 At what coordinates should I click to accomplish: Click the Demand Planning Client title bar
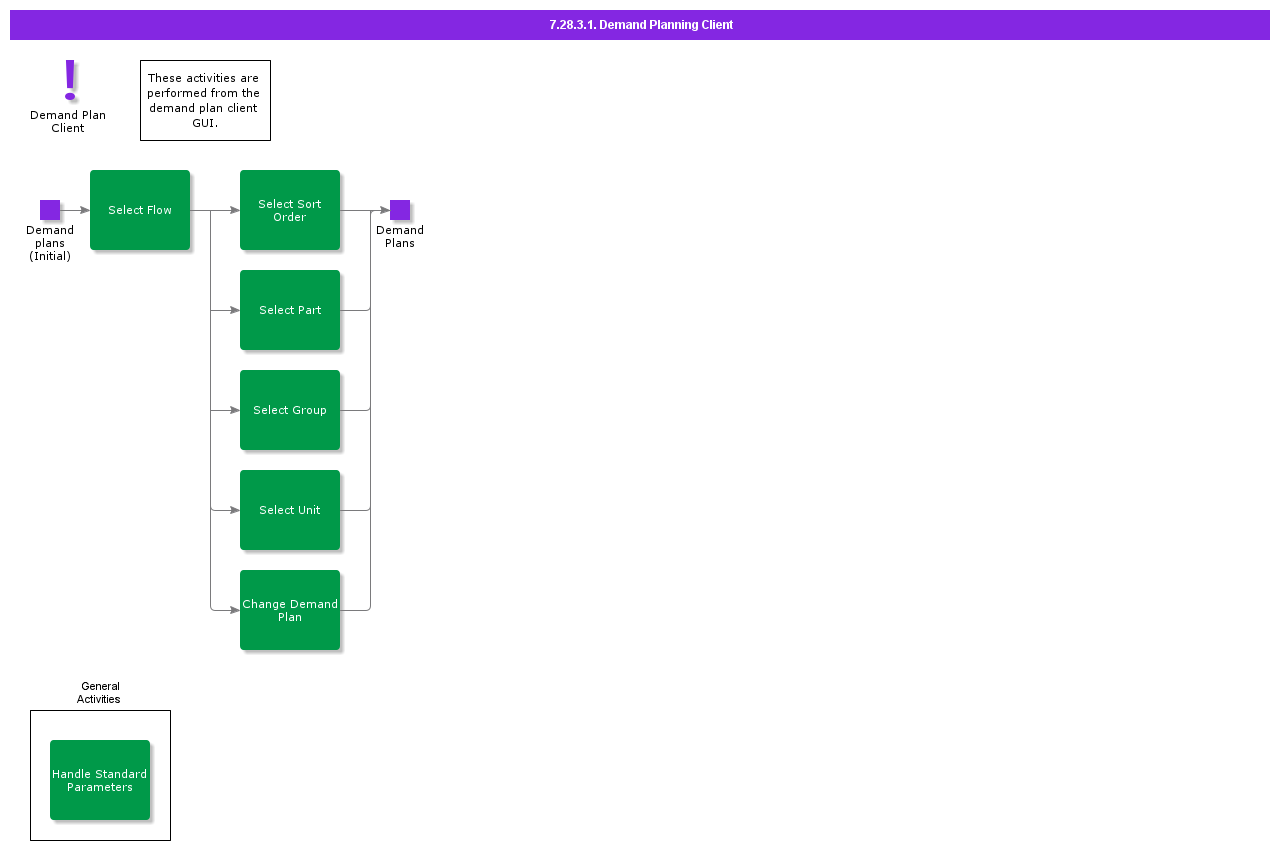pos(640,25)
